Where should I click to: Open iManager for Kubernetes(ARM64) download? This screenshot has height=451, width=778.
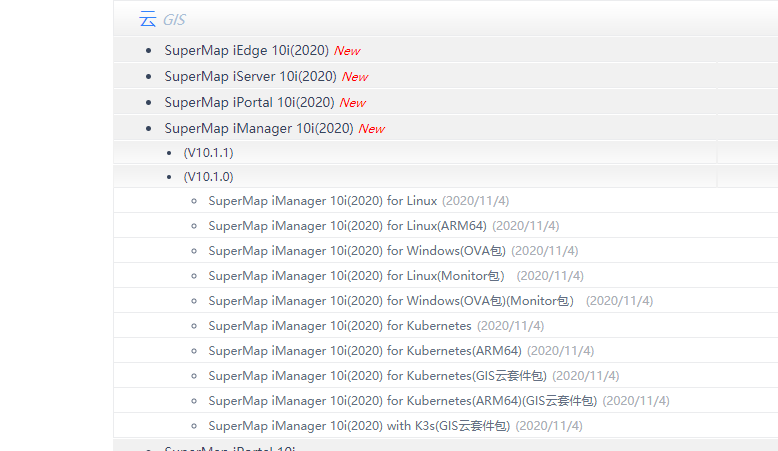pyautogui.click(x=365, y=351)
